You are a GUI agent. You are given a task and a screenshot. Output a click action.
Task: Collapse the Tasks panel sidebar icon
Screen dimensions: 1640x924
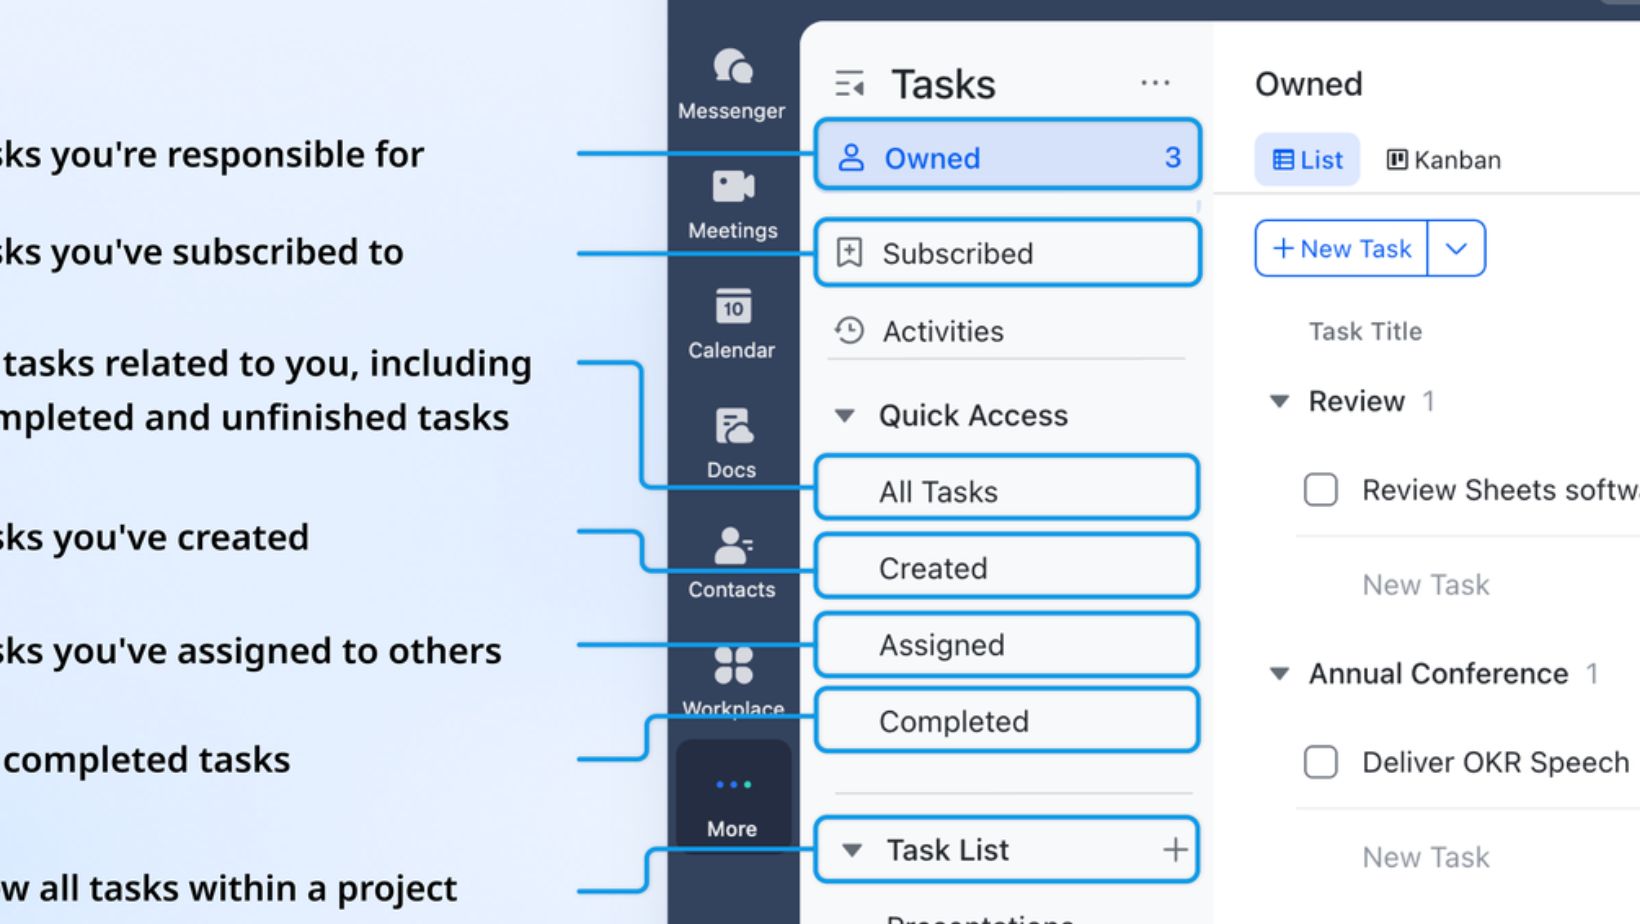[849, 85]
